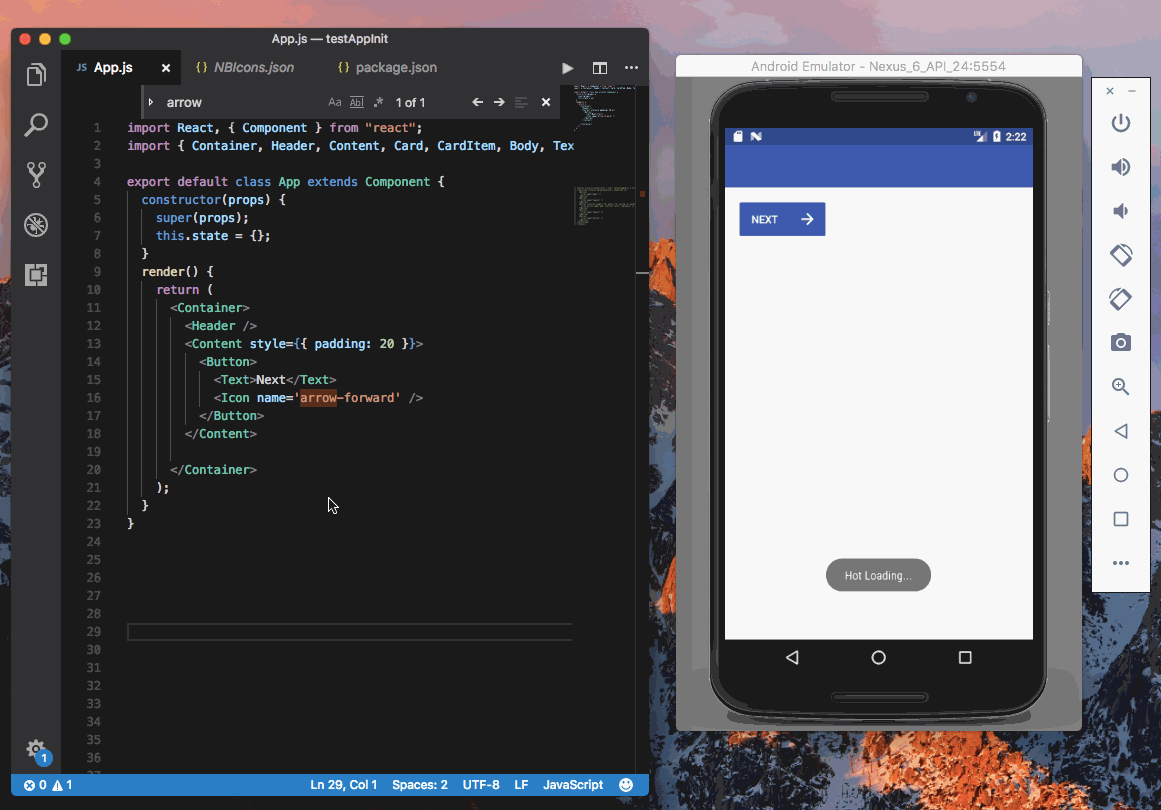Switch to the package.json tab
This screenshot has width=1161, height=810.
coord(389,68)
